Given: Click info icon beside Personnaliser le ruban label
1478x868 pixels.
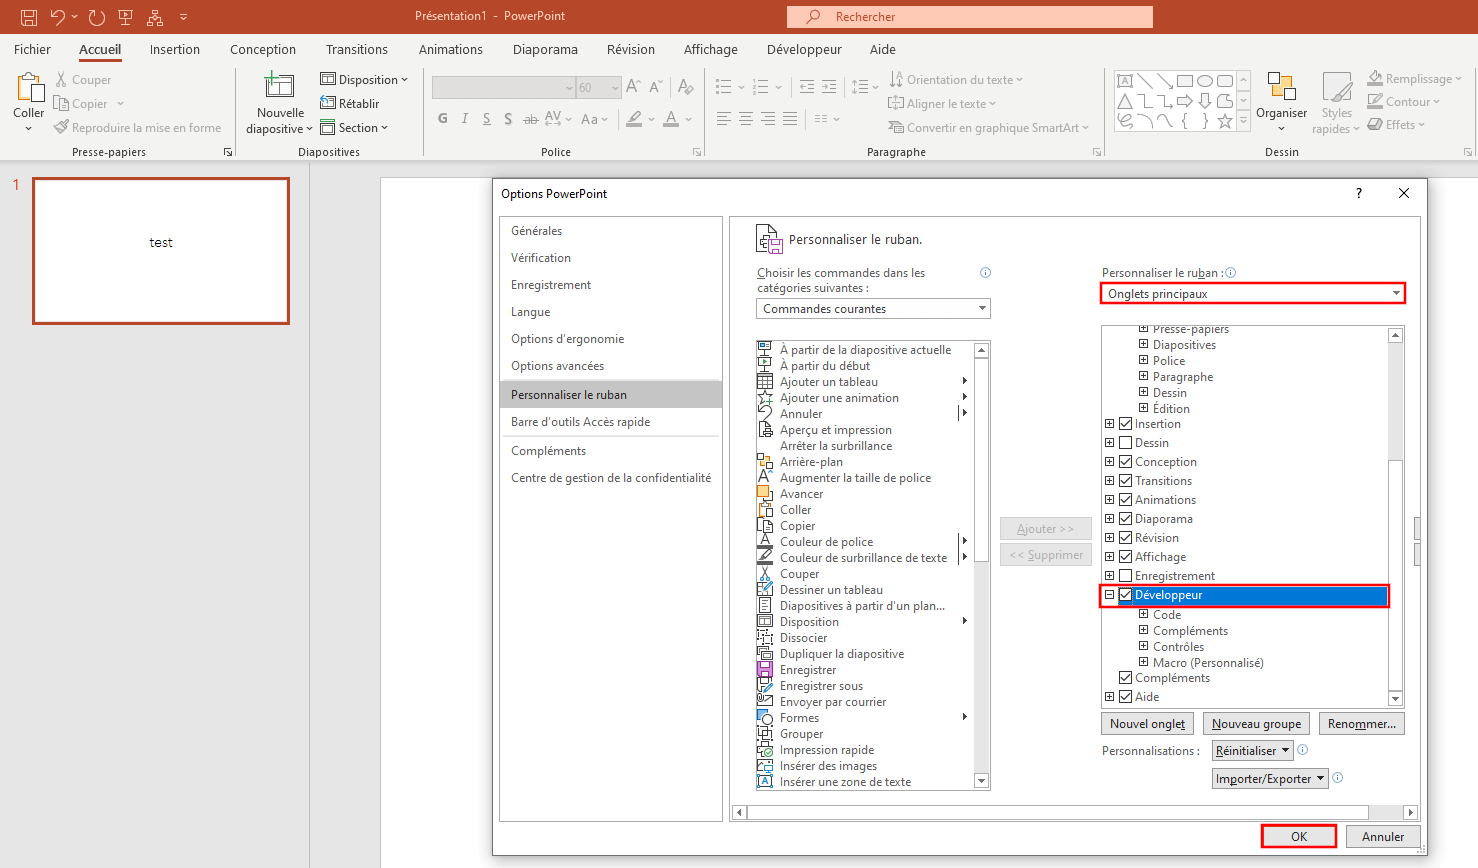Looking at the screenshot, I should point(1231,273).
